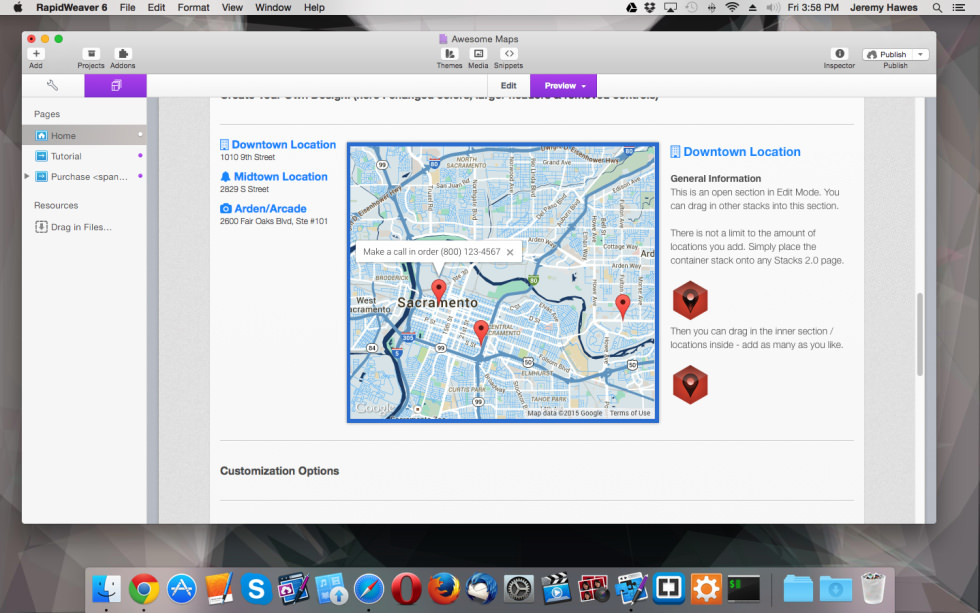Image resolution: width=980 pixels, height=613 pixels.
Task: Open the Preview mode dropdown
Action: point(564,86)
